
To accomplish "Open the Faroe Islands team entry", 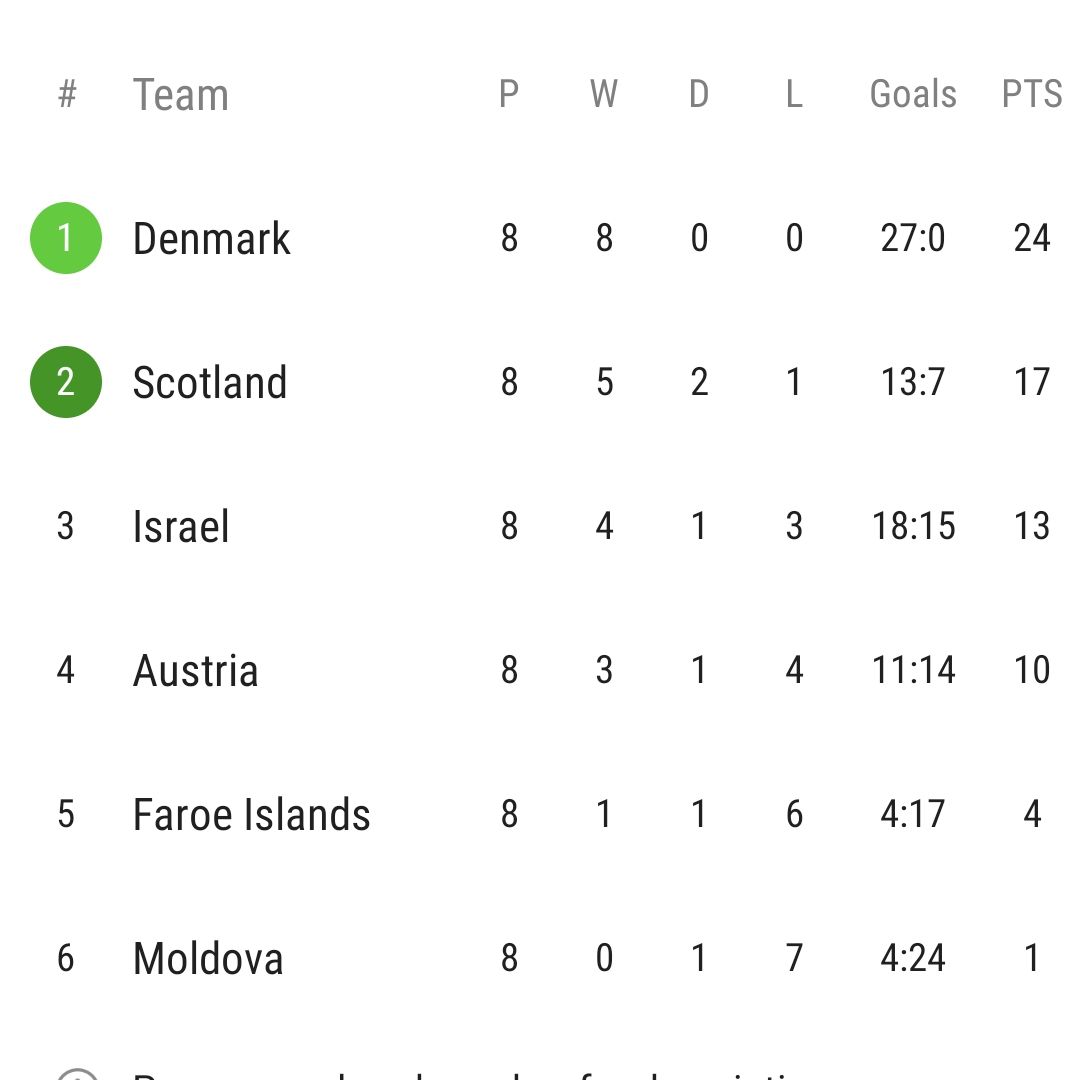I will coord(538,813).
